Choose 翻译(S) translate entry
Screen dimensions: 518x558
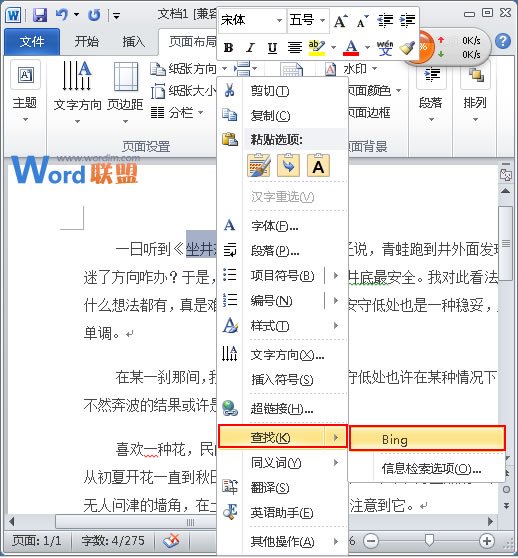point(283,488)
